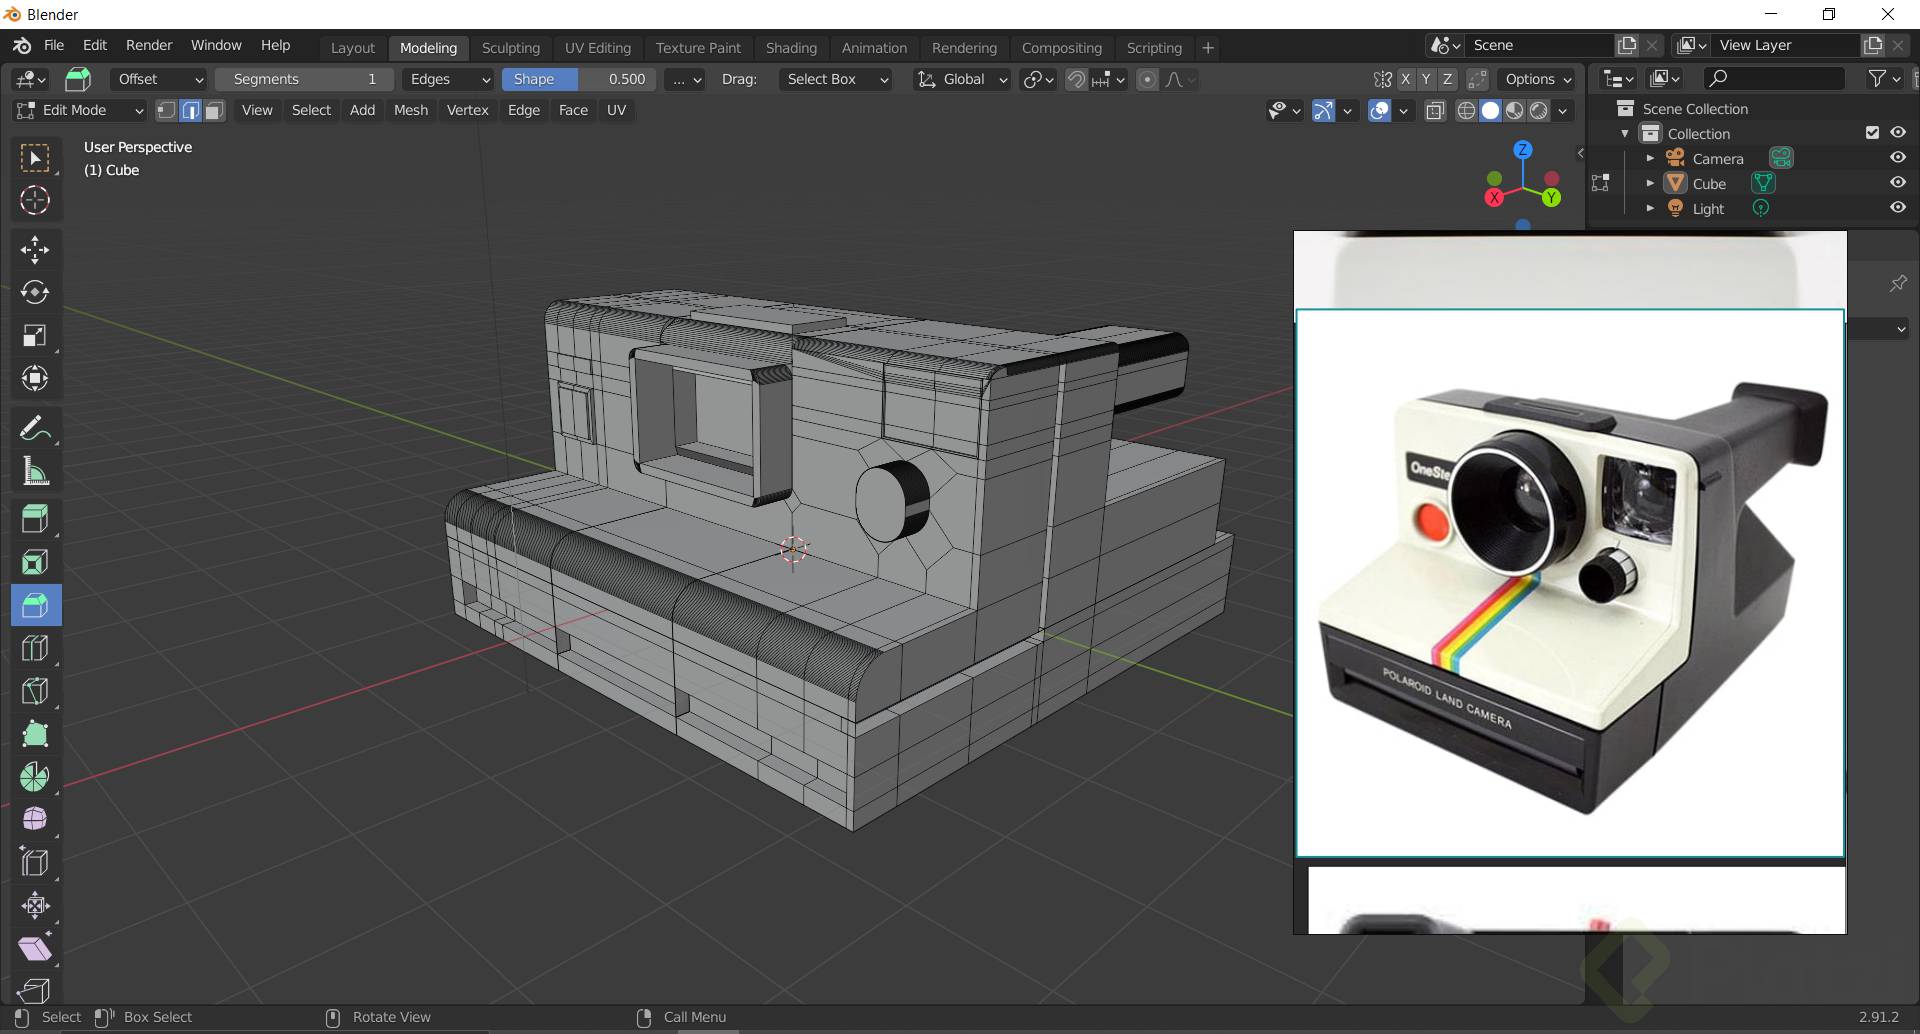The image size is (1920, 1034).
Task: Open the Mesh menu
Action: pos(410,110)
